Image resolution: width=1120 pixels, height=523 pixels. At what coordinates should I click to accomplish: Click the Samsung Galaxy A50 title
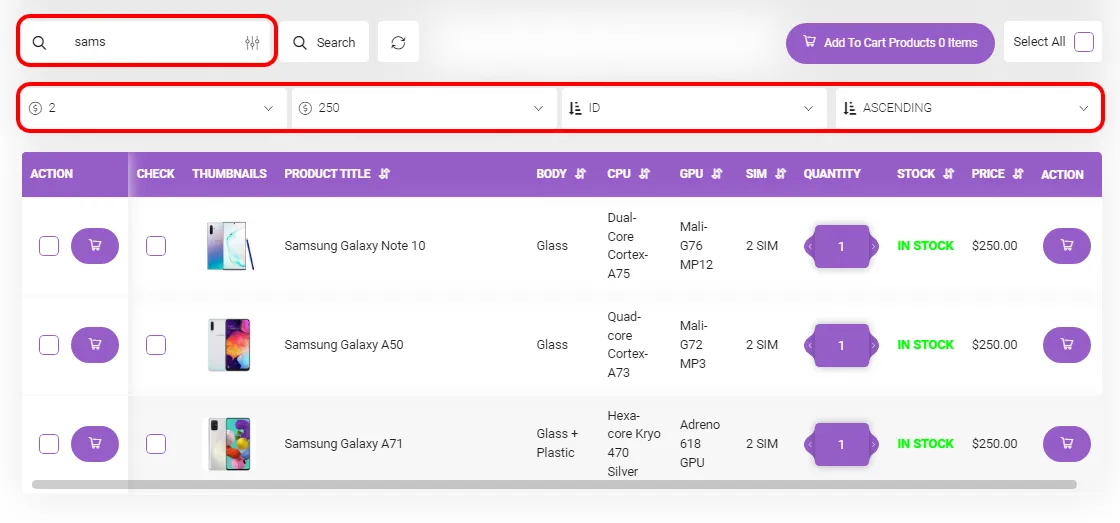coord(344,344)
